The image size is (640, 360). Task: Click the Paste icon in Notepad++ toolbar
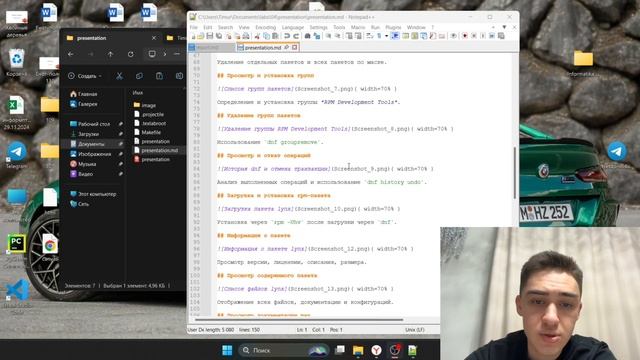275,36
